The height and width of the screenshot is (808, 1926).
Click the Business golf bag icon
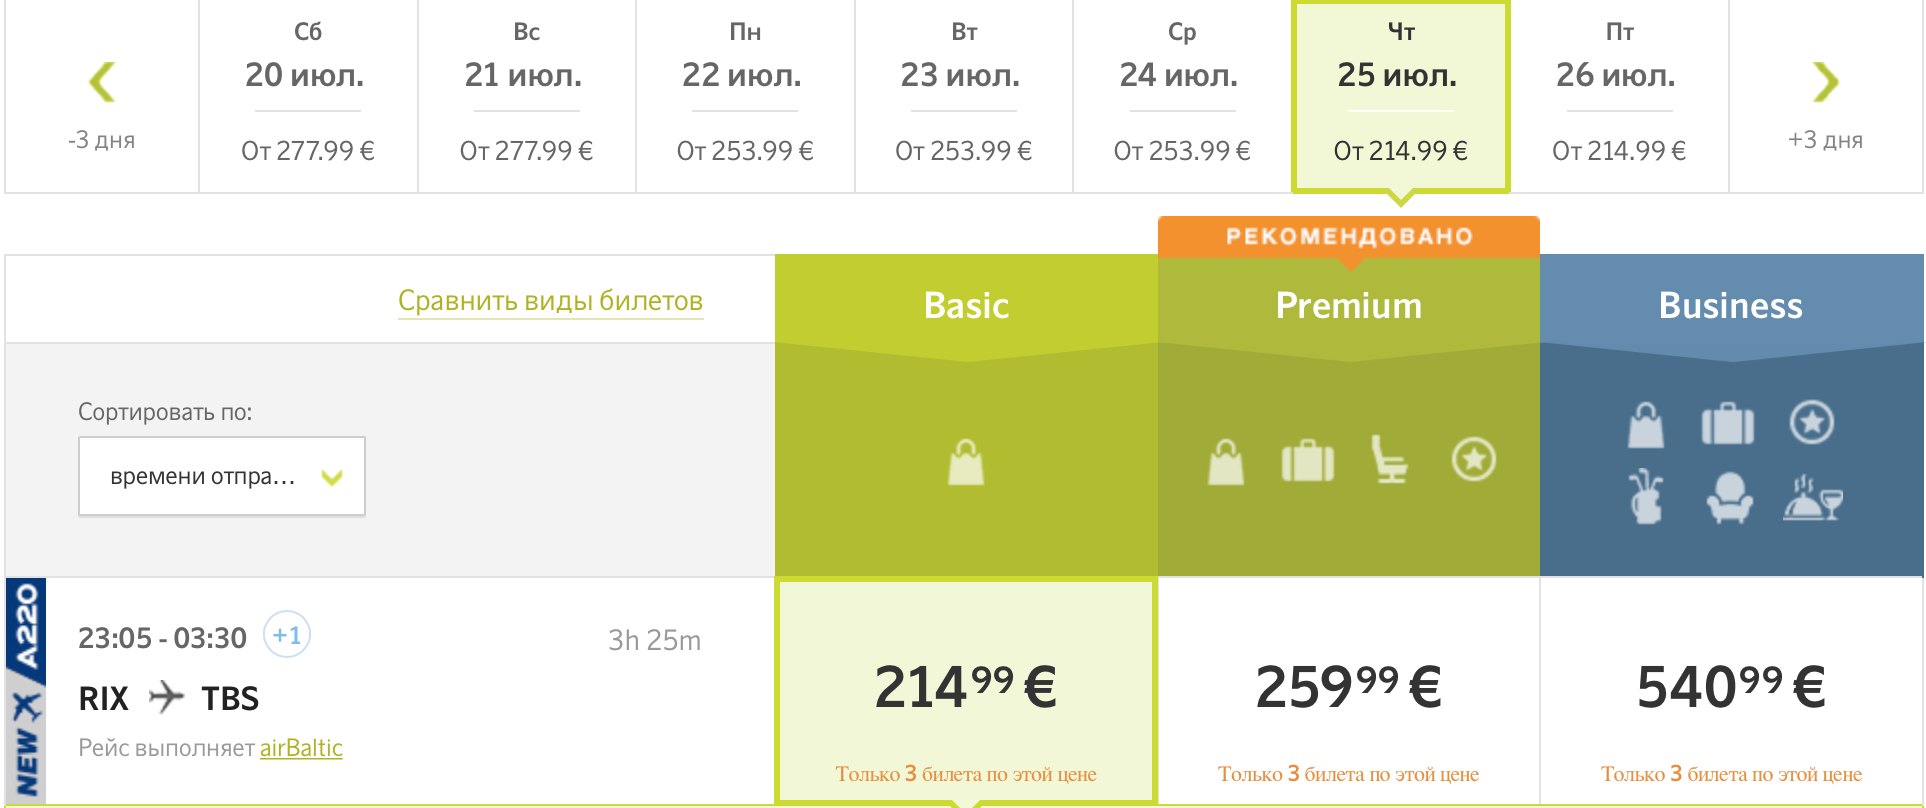tap(1646, 497)
